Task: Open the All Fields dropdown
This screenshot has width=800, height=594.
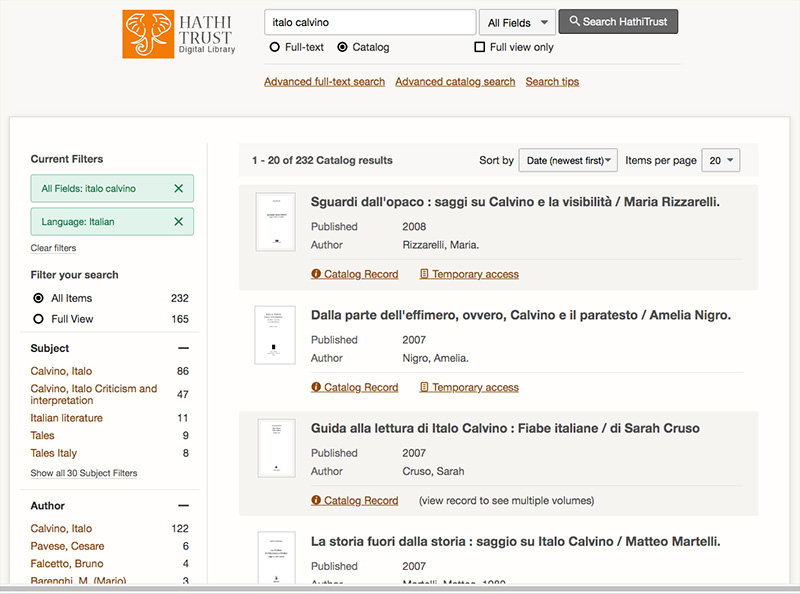Action: 517,22
